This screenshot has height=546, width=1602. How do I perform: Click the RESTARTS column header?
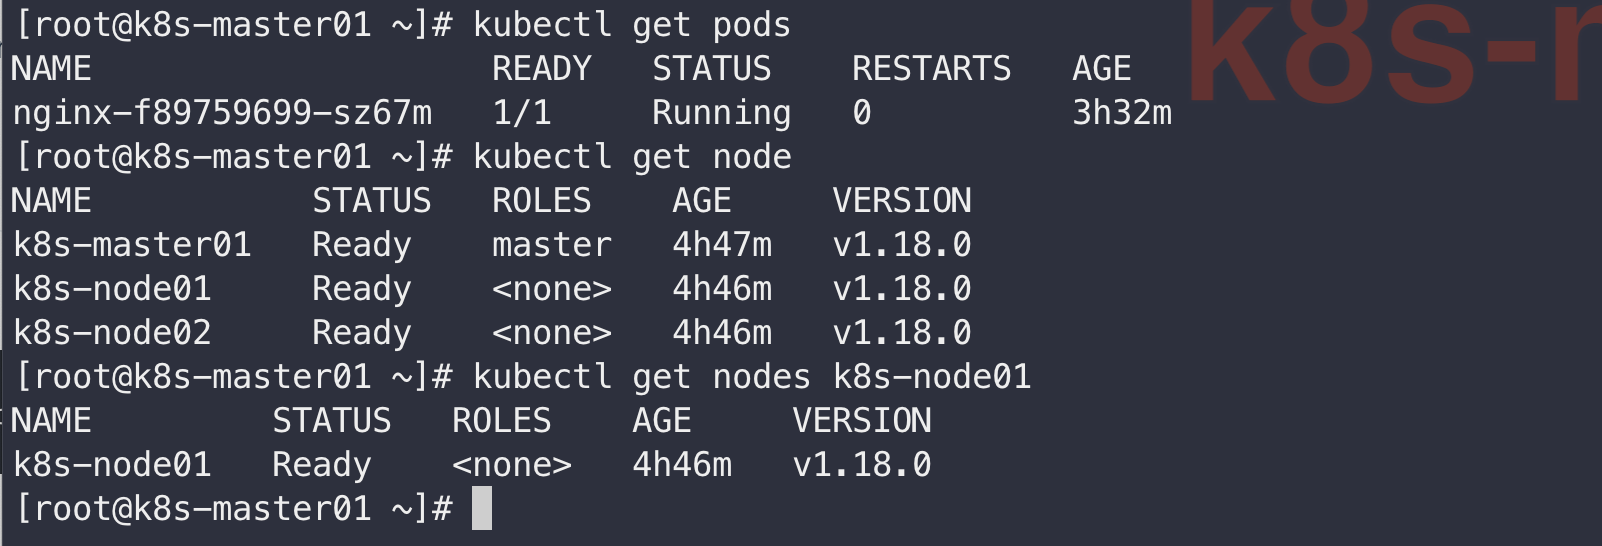[931, 69]
